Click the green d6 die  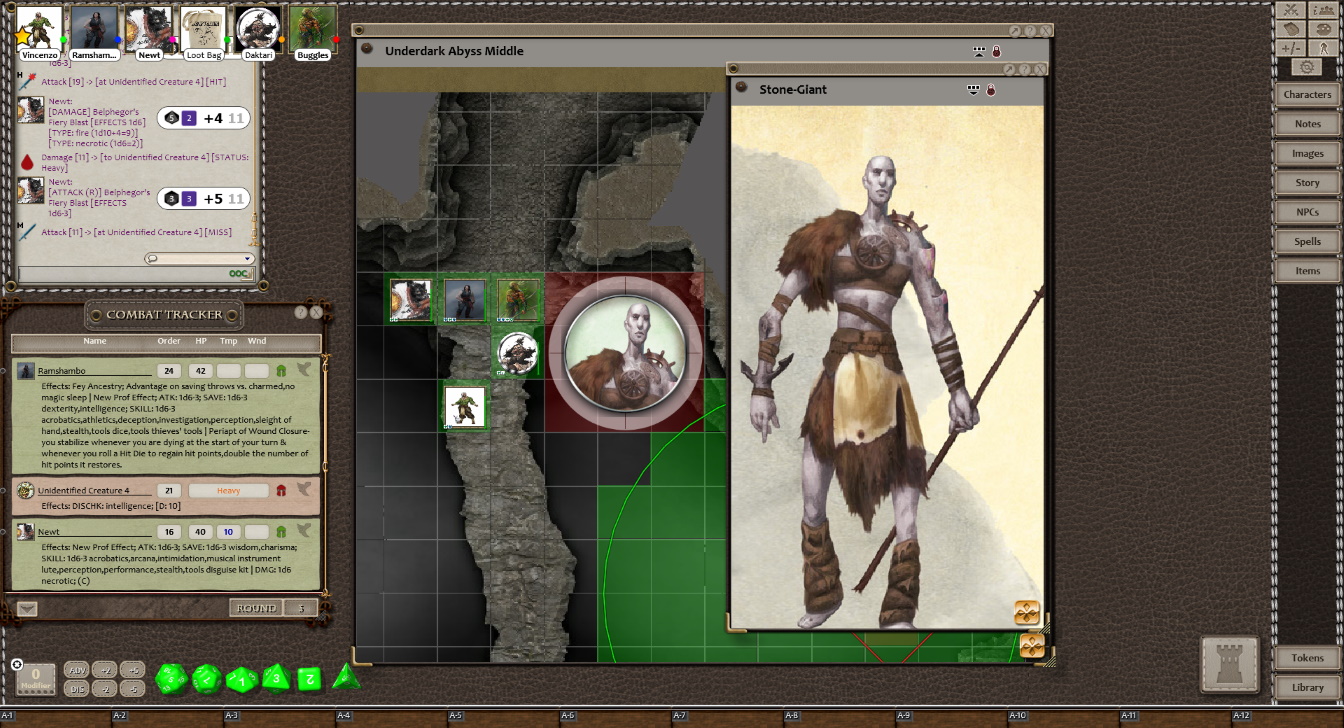(309, 680)
